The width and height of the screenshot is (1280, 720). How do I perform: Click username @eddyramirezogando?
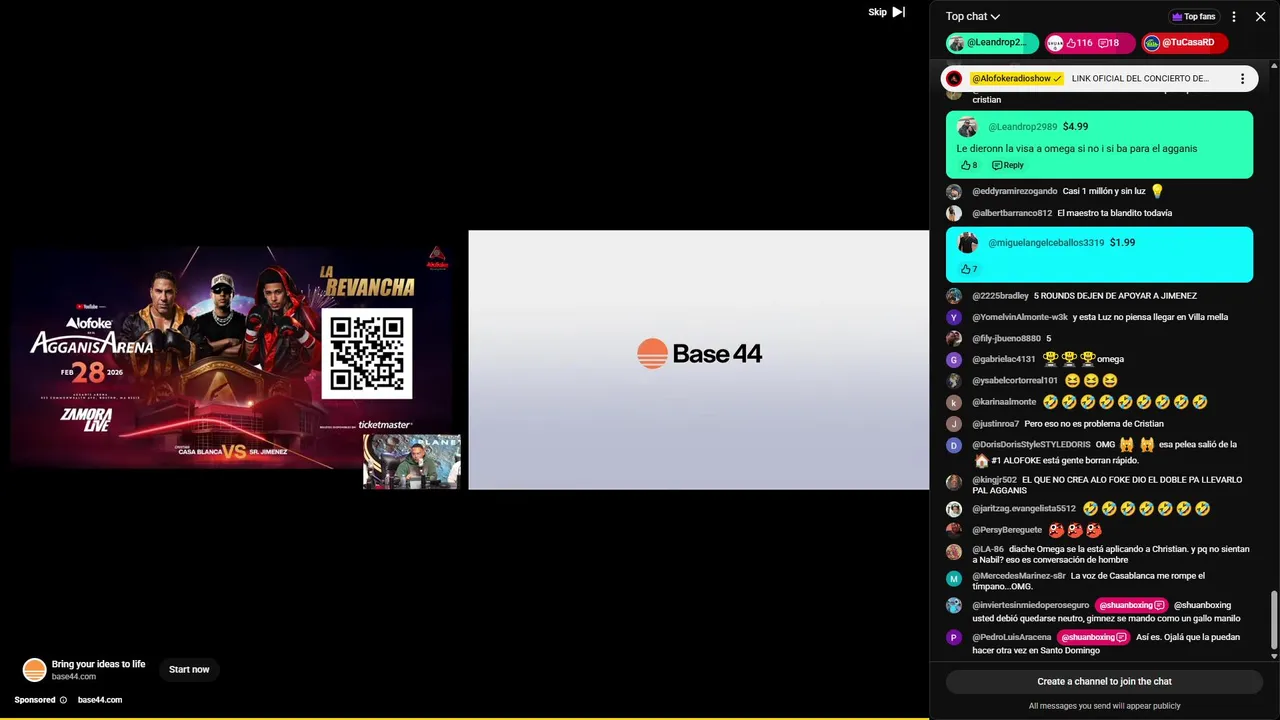tap(1015, 191)
